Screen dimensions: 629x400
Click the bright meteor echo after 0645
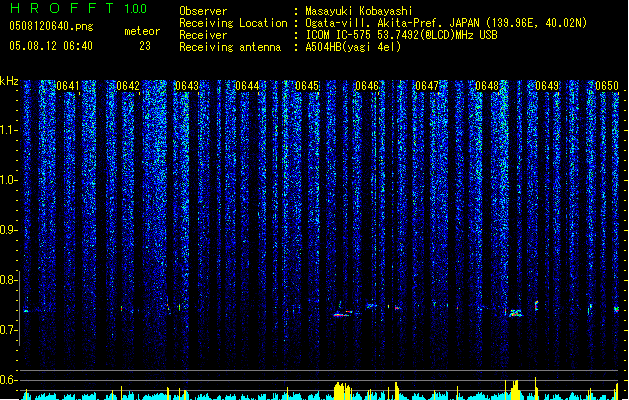click(x=342, y=314)
